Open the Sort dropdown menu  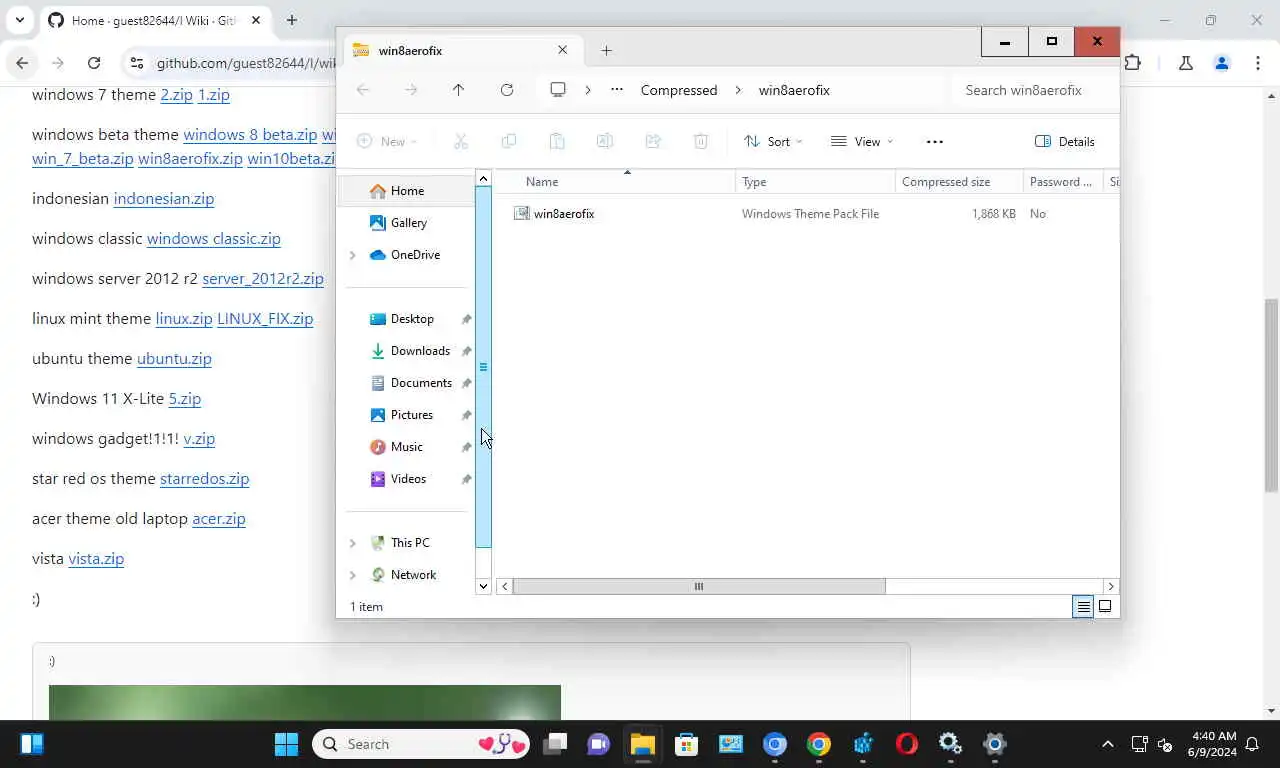pyautogui.click(x=773, y=141)
